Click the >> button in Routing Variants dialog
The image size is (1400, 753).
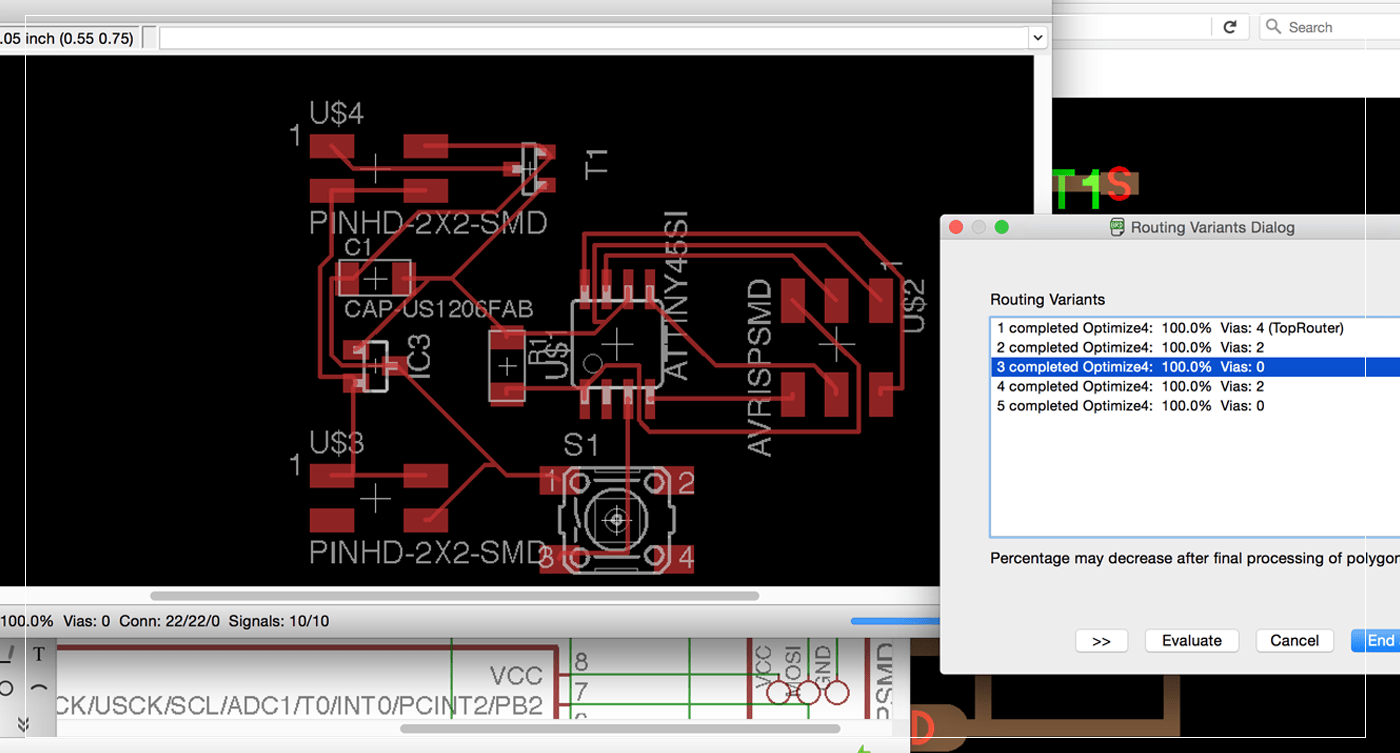[1101, 641]
